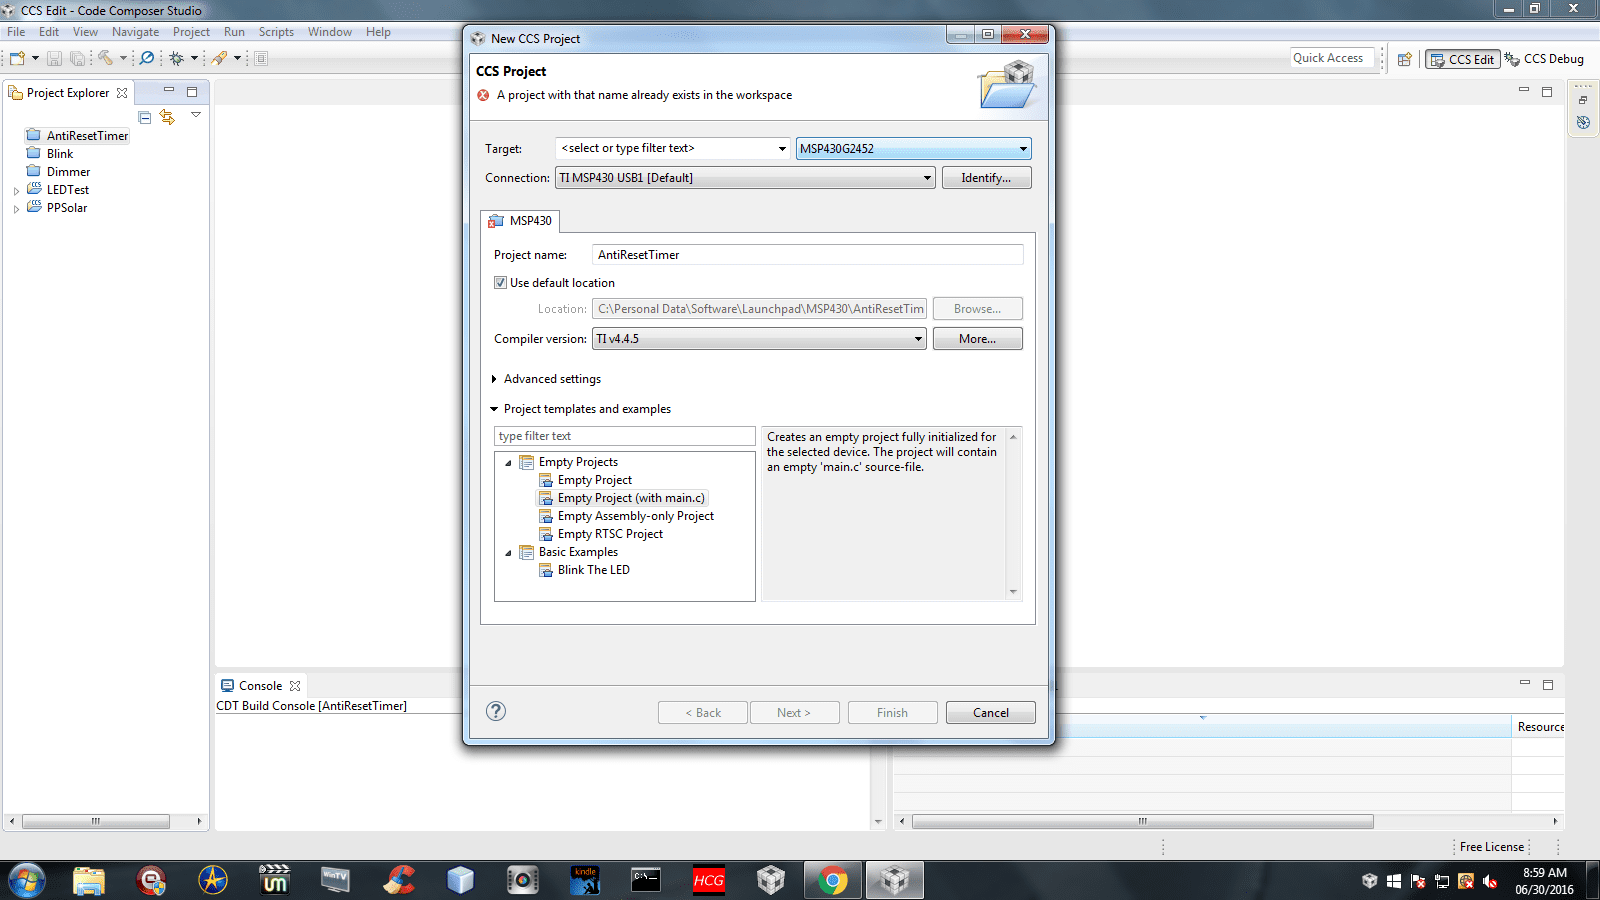Click the Identify... button
The image size is (1600, 900).
point(985,178)
